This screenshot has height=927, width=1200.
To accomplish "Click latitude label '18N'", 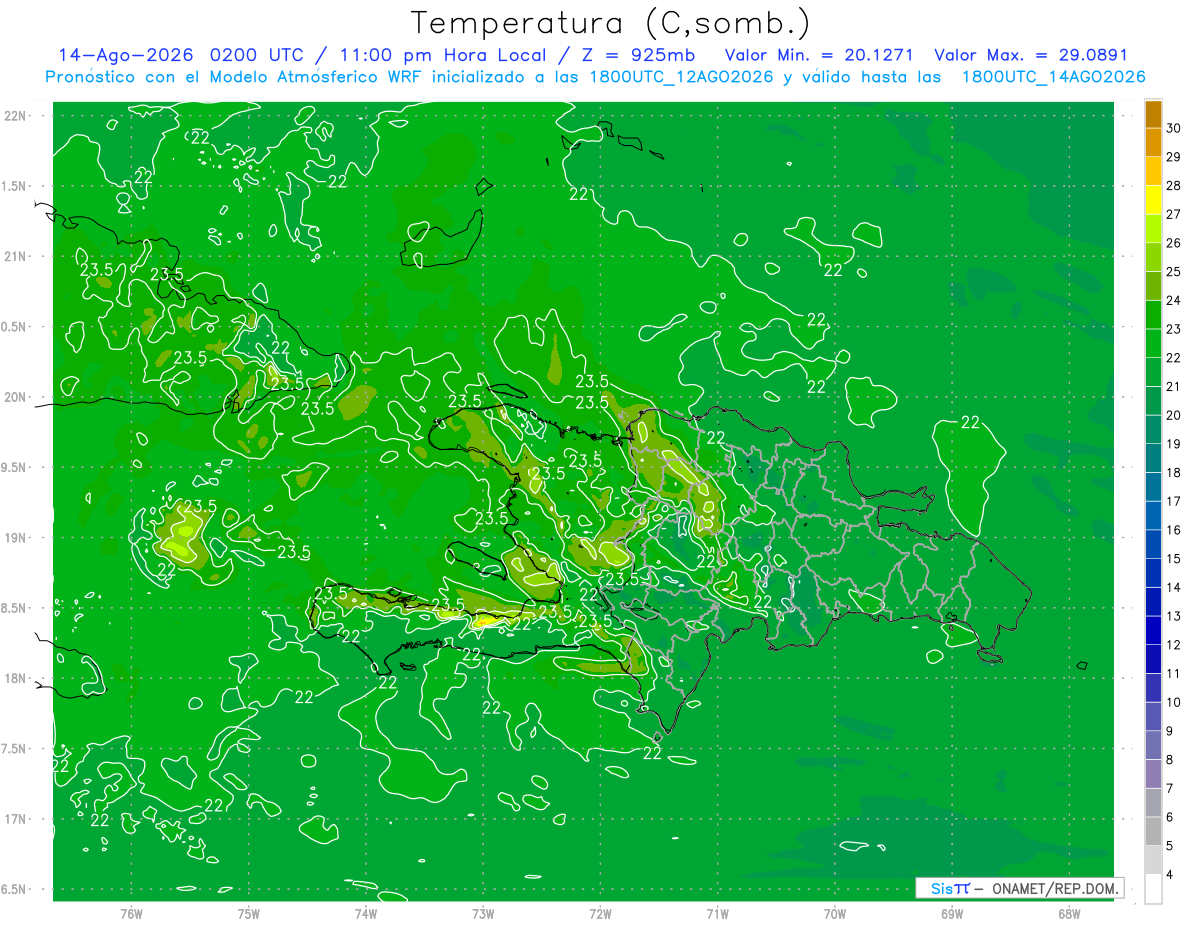I will (15, 679).
